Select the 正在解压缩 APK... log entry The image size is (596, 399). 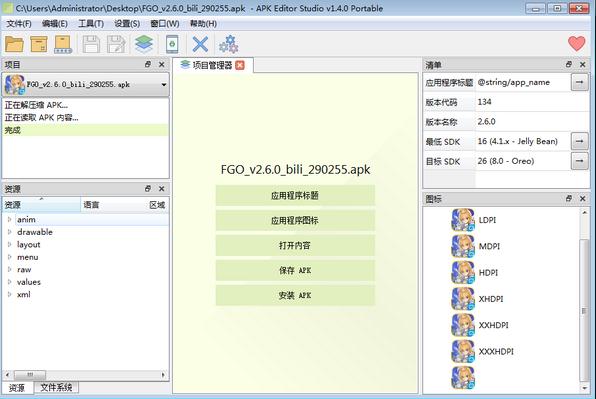click(x=86, y=105)
